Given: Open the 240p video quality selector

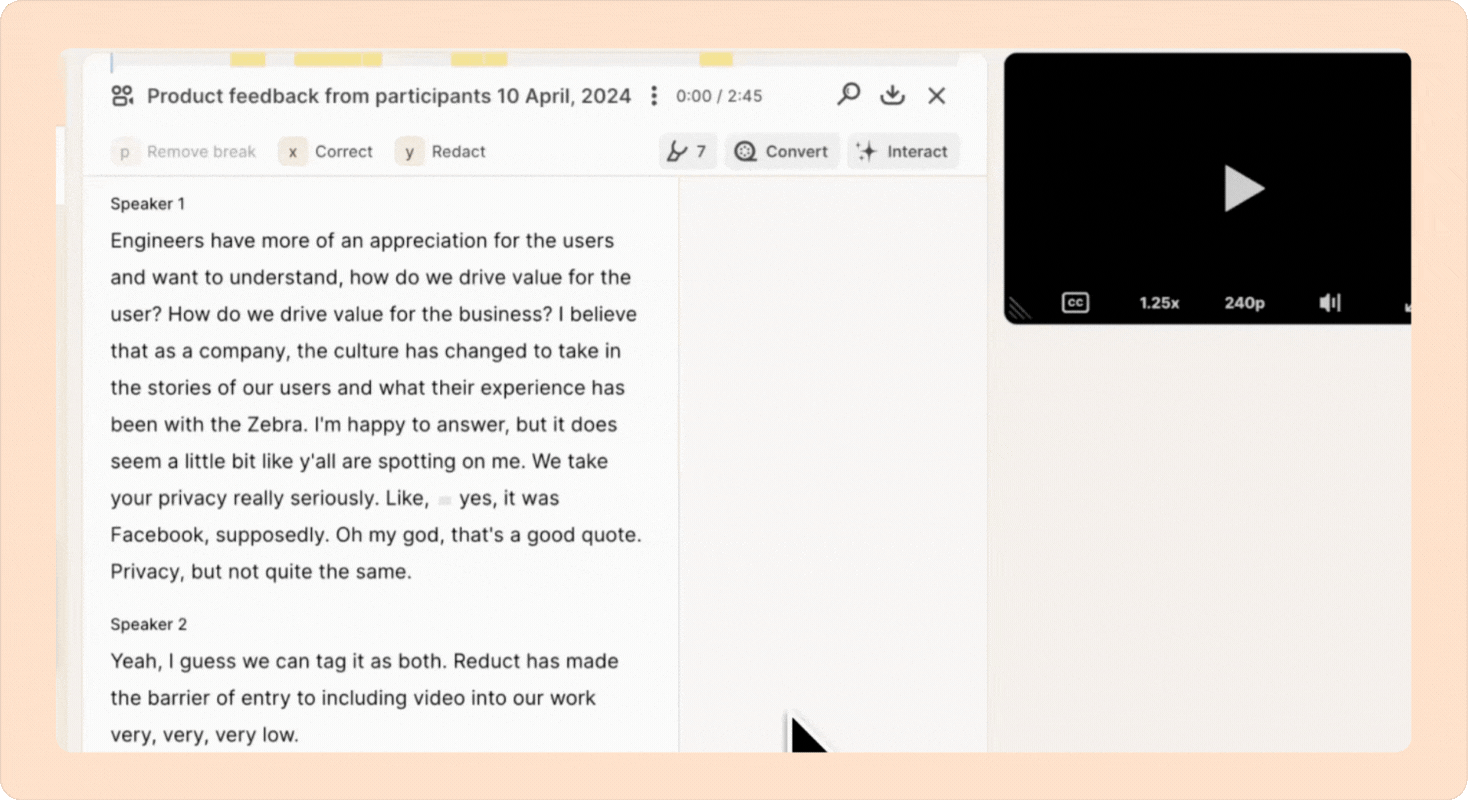Looking at the screenshot, I should point(1244,303).
